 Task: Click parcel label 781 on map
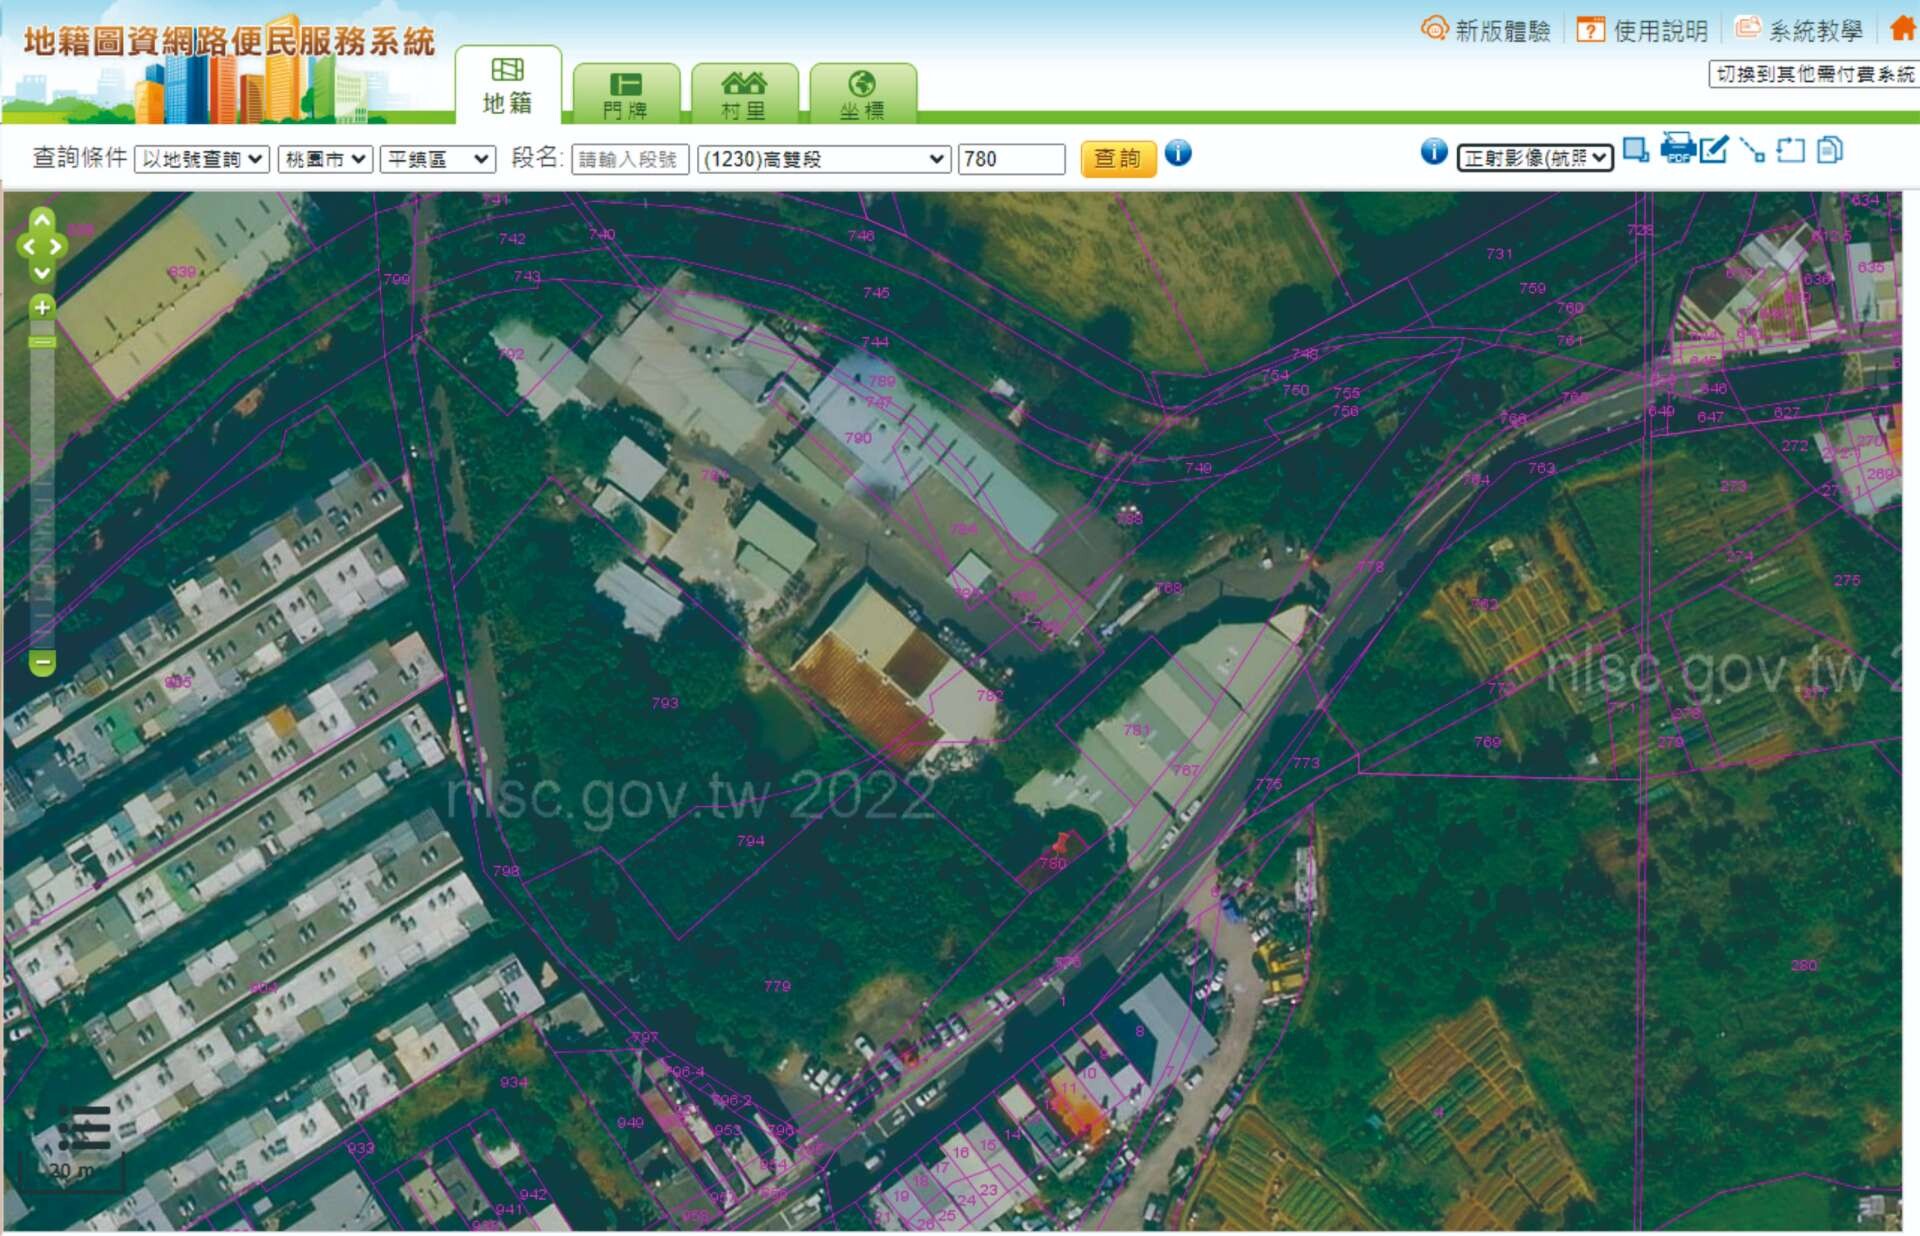[1137, 730]
